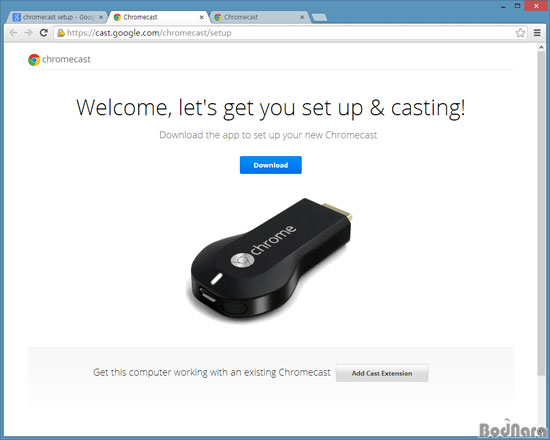Viewport: 550px width, 440px height.
Task: Click the browser forward arrow
Action: click(28, 33)
